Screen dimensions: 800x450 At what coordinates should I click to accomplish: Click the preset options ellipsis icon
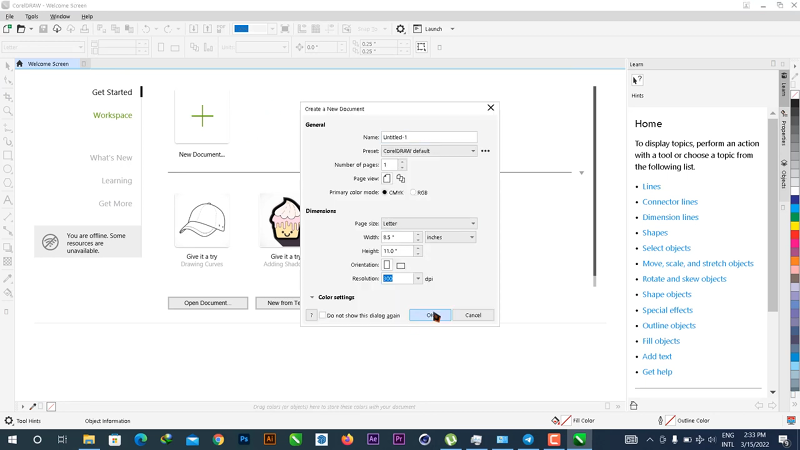[485, 151]
